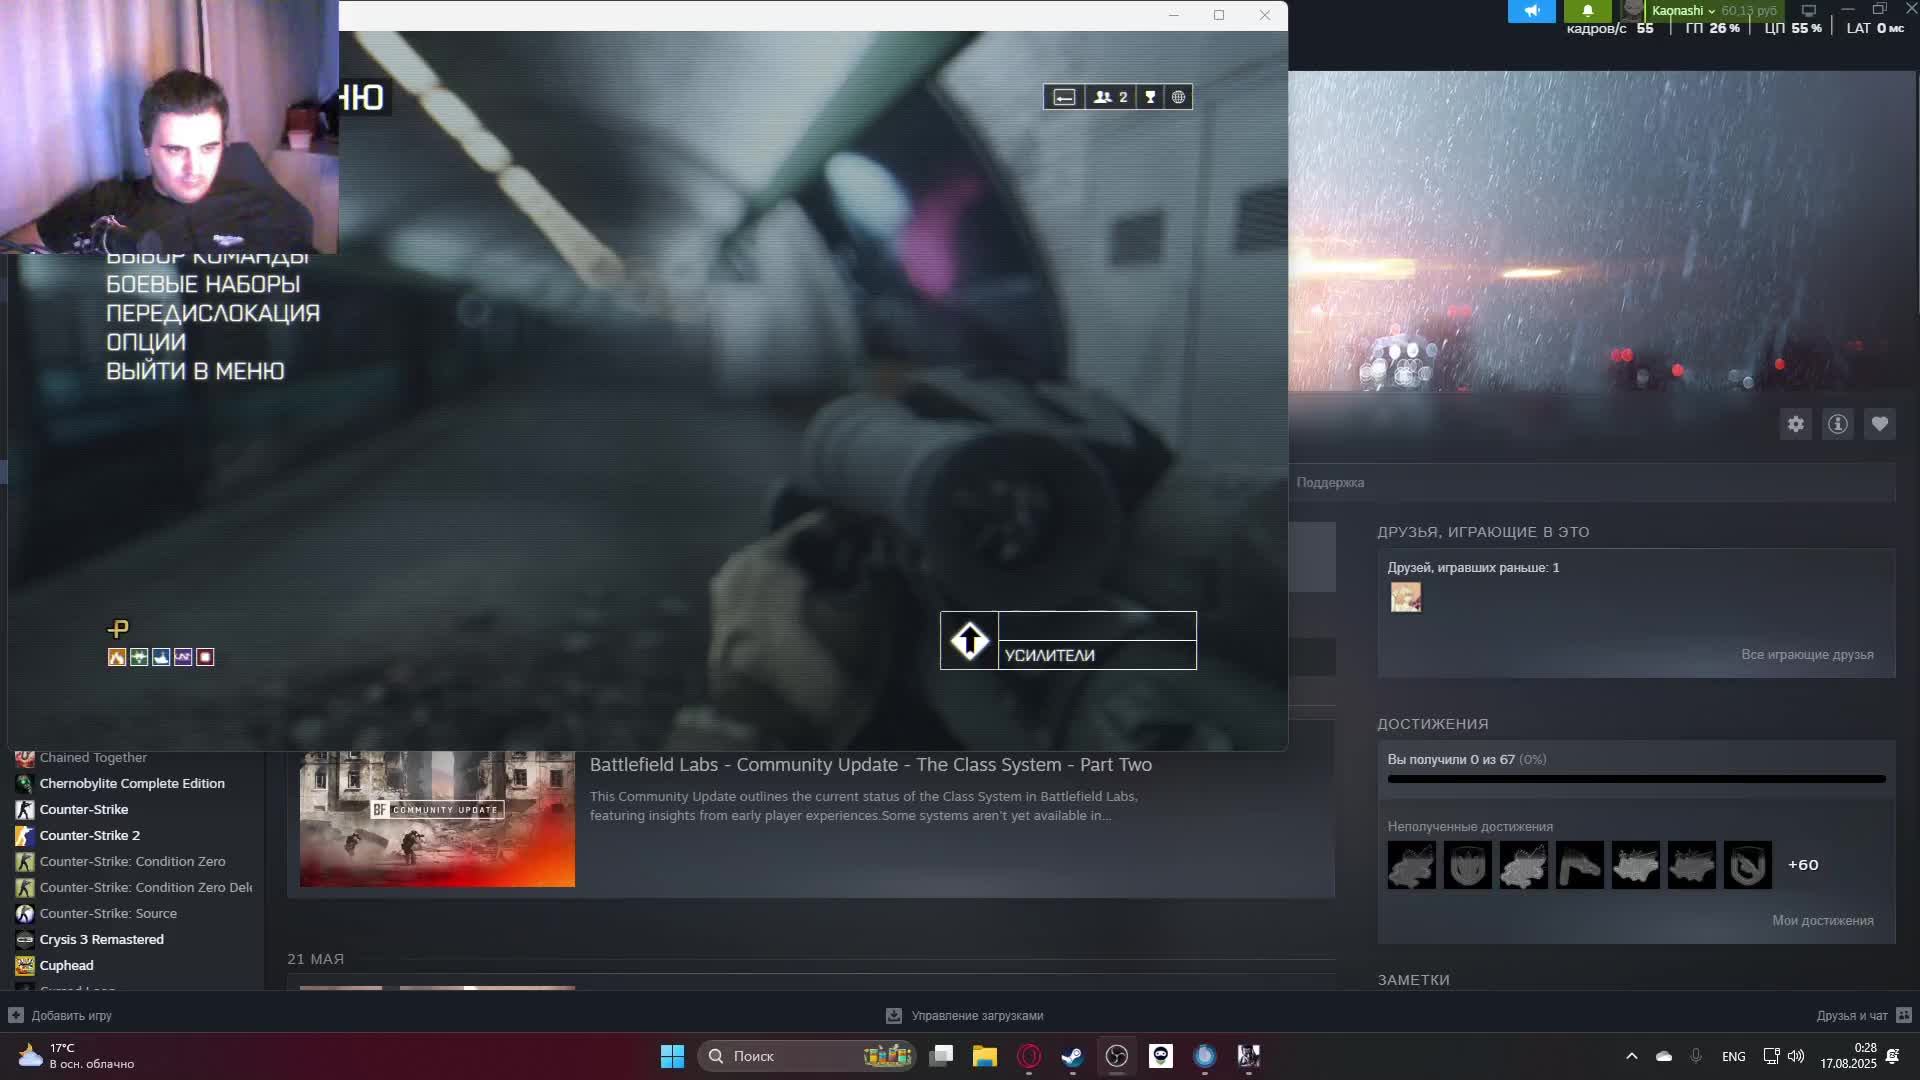The image size is (1920, 1080).
Task: Open Все играющие друзья link
Action: pos(1807,654)
